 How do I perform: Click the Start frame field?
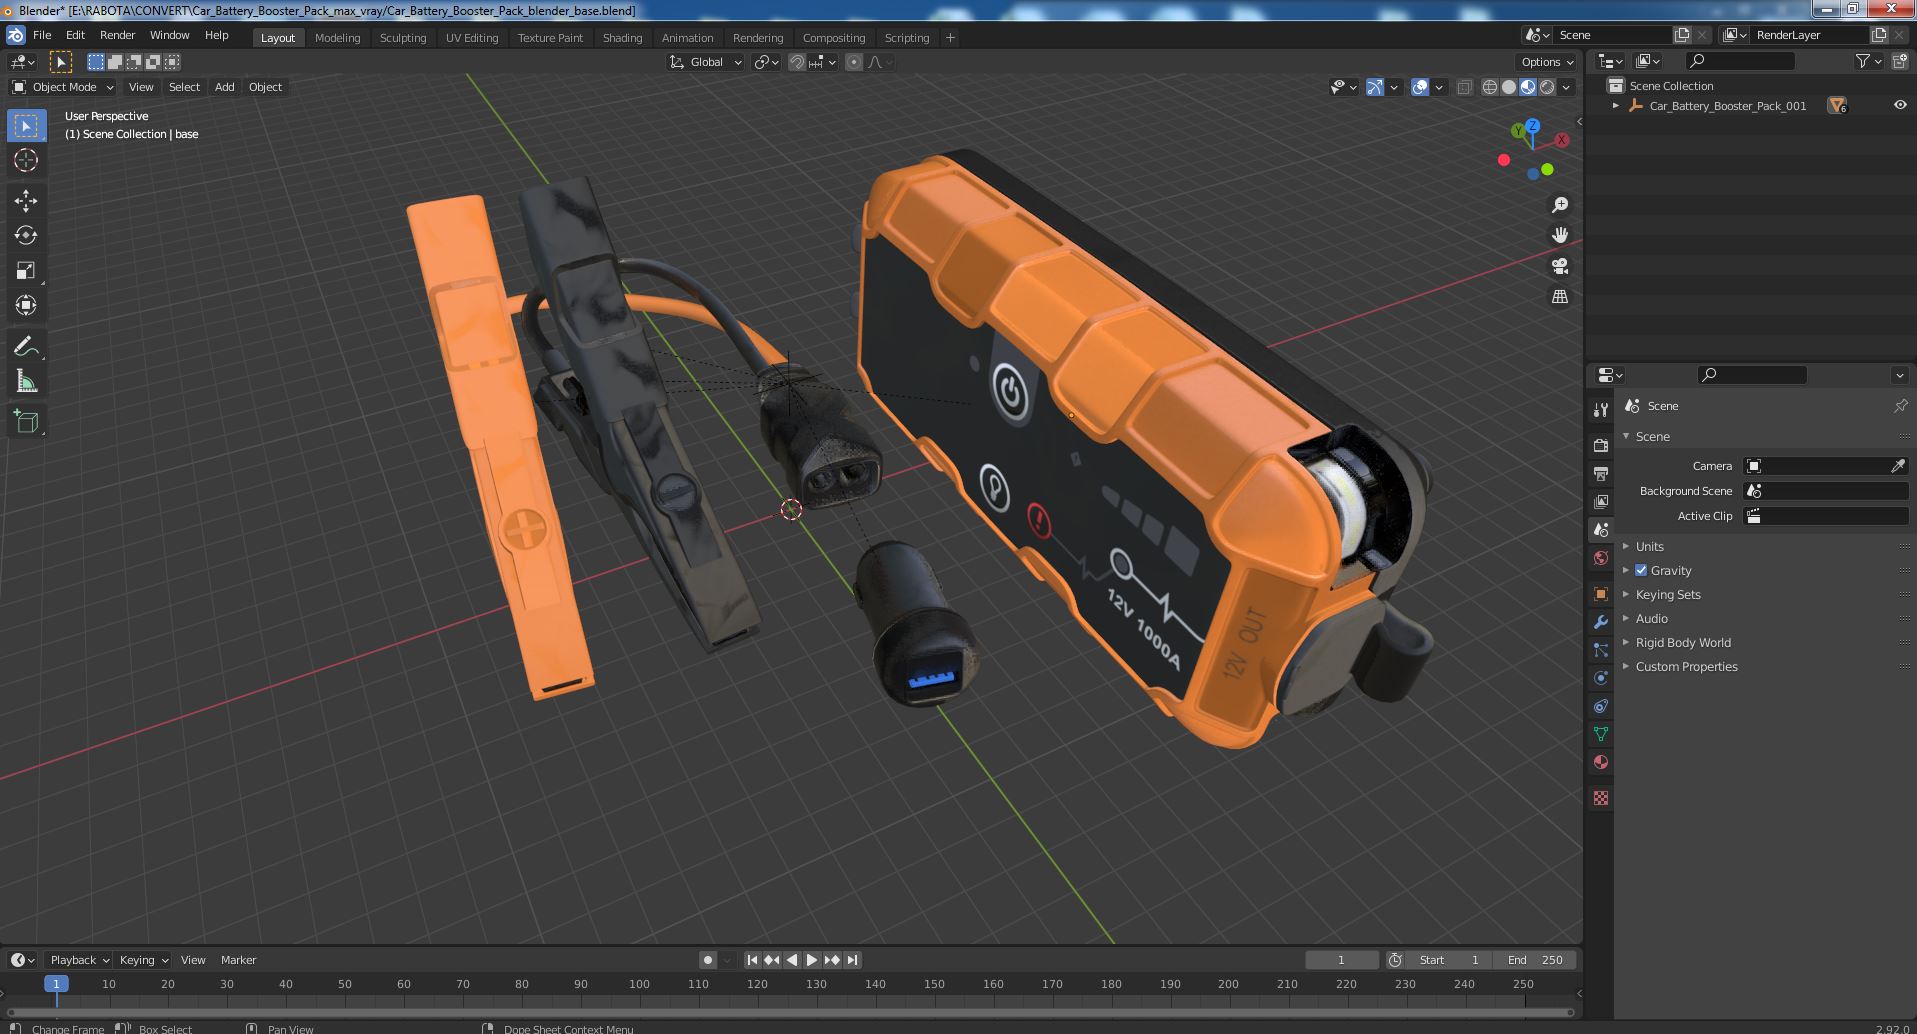[1449, 960]
